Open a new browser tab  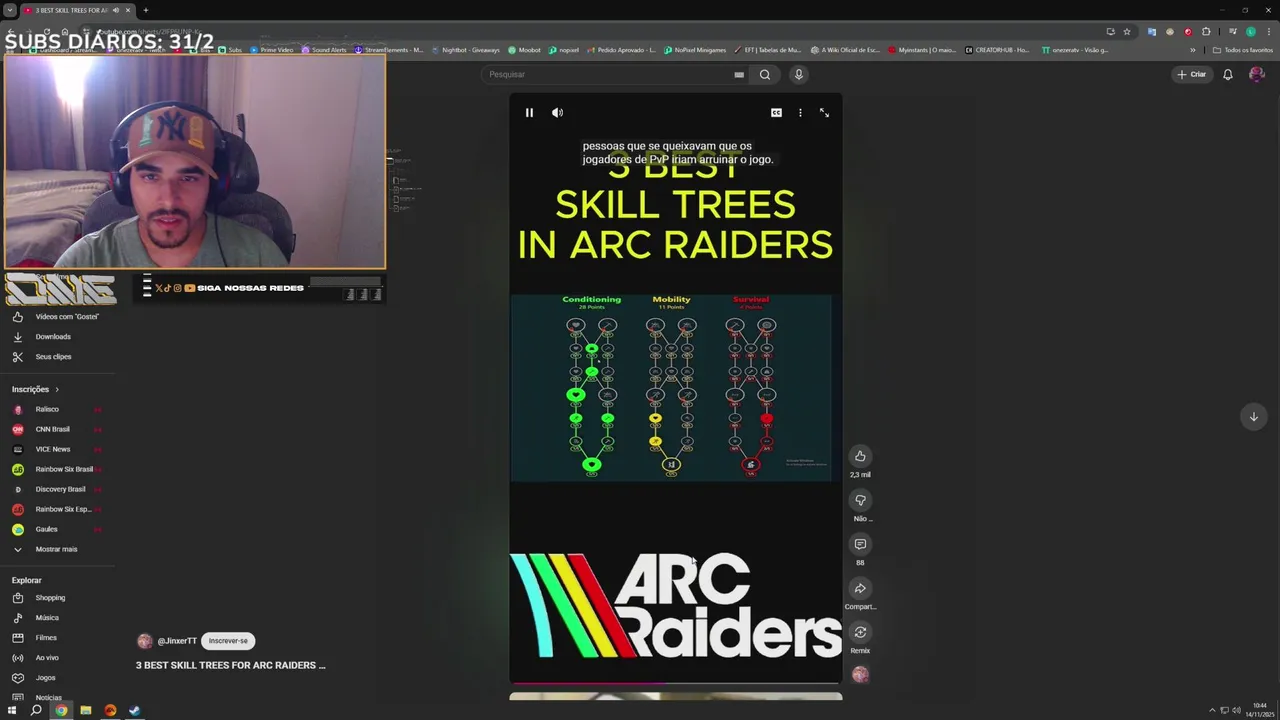point(146,10)
